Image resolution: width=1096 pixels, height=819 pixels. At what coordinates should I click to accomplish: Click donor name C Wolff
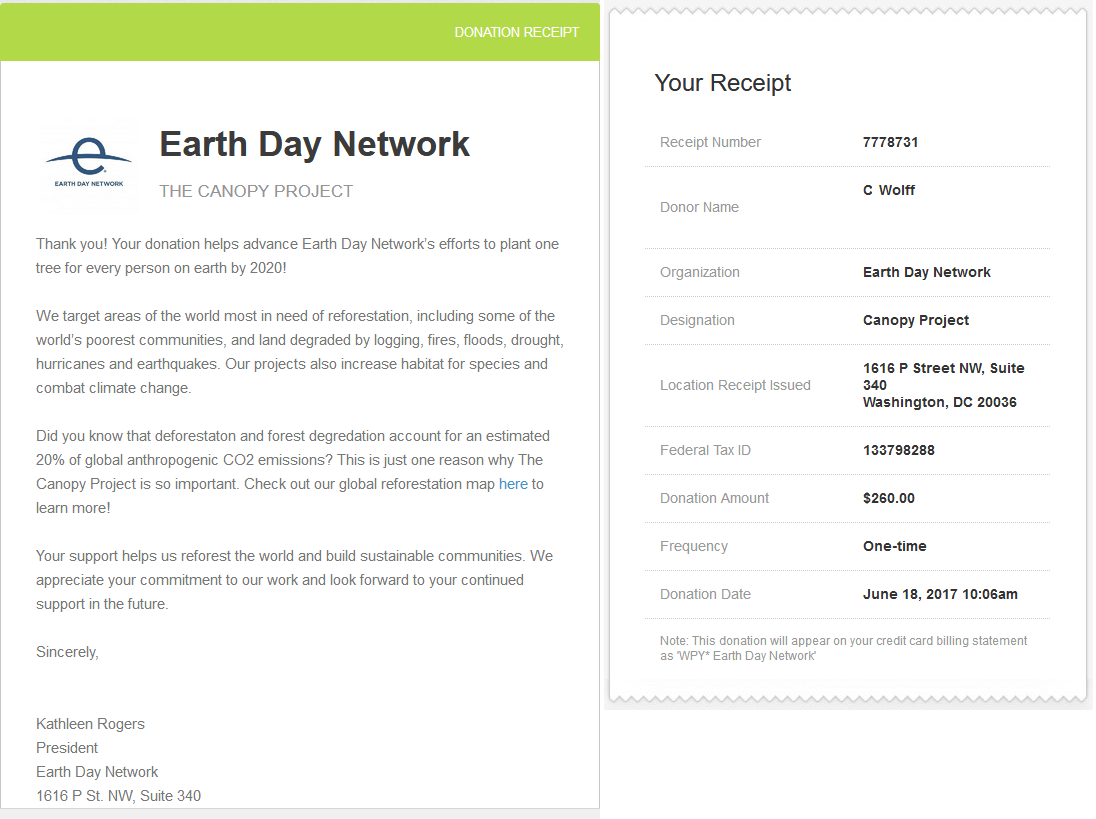(x=889, y=190)
